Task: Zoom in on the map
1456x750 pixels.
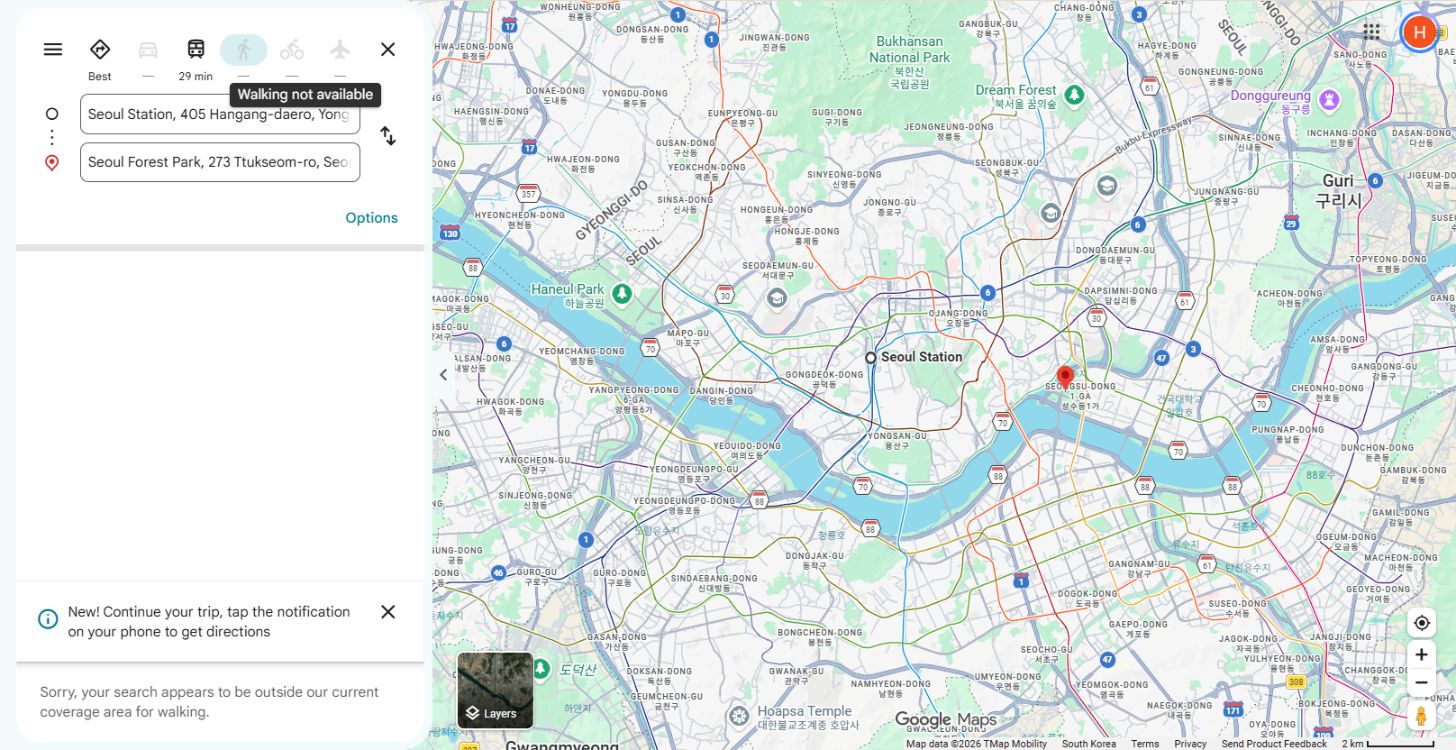Action: coord(1421,655)
